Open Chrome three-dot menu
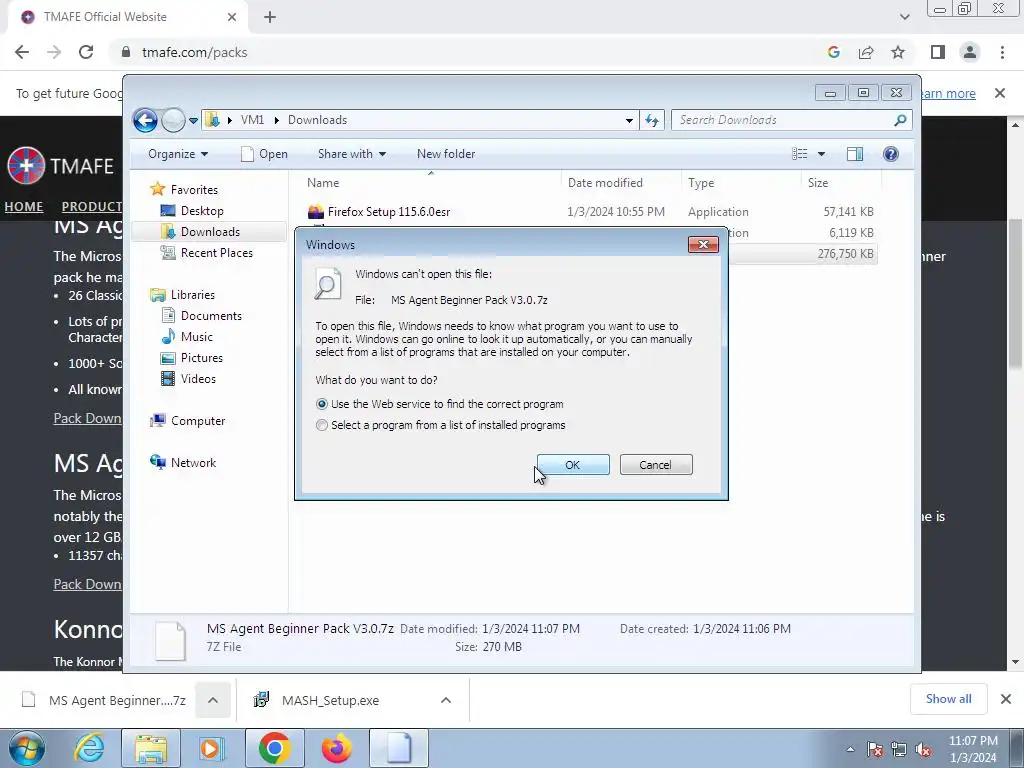 pos(1002,52)
